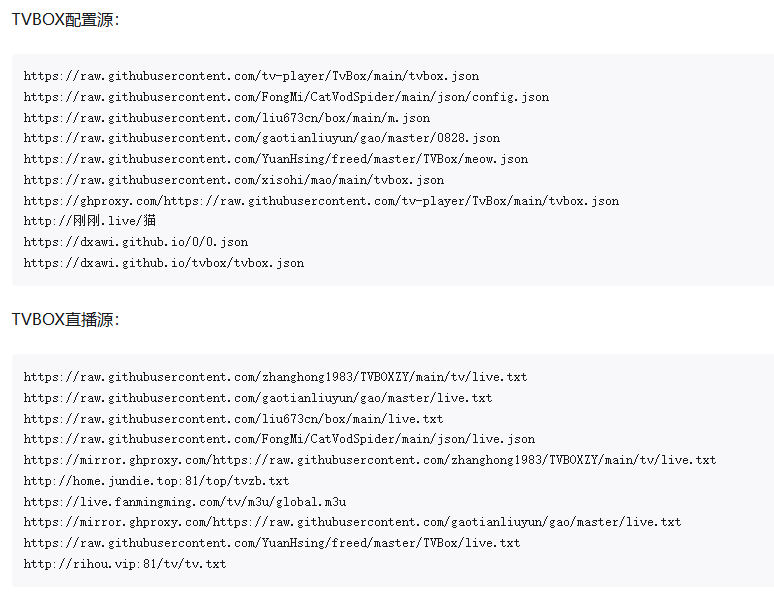774x595 pixels.
Task: Open the home.jundie.top tvzb.txt URL
Action: point(157,481)
